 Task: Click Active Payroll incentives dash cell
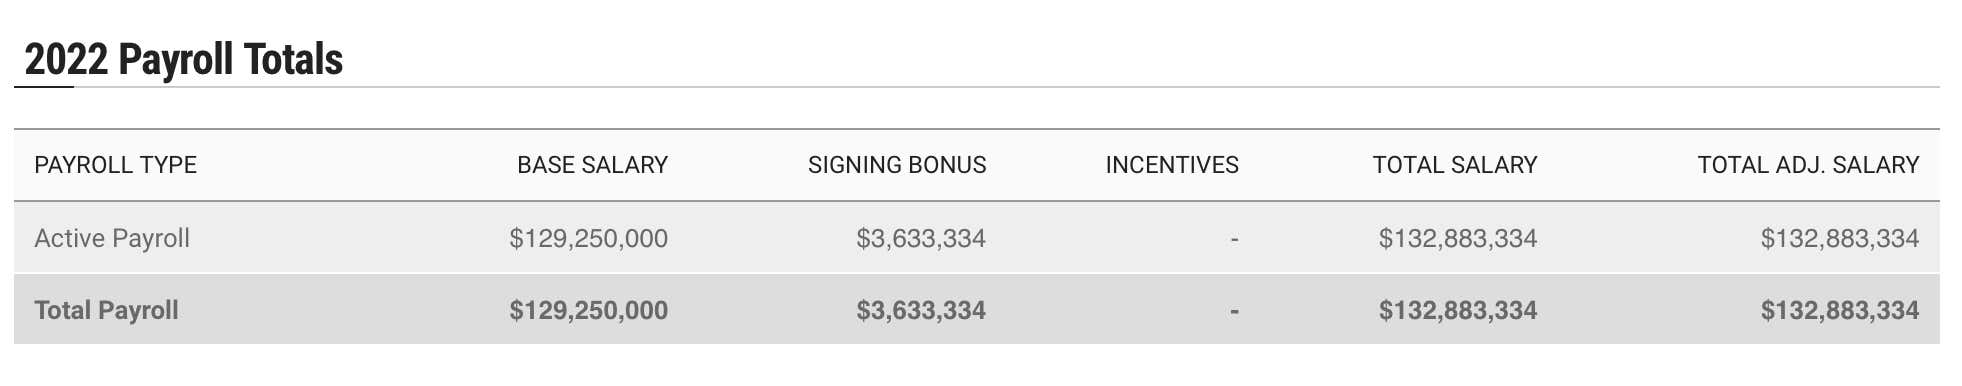point(1234,239)
